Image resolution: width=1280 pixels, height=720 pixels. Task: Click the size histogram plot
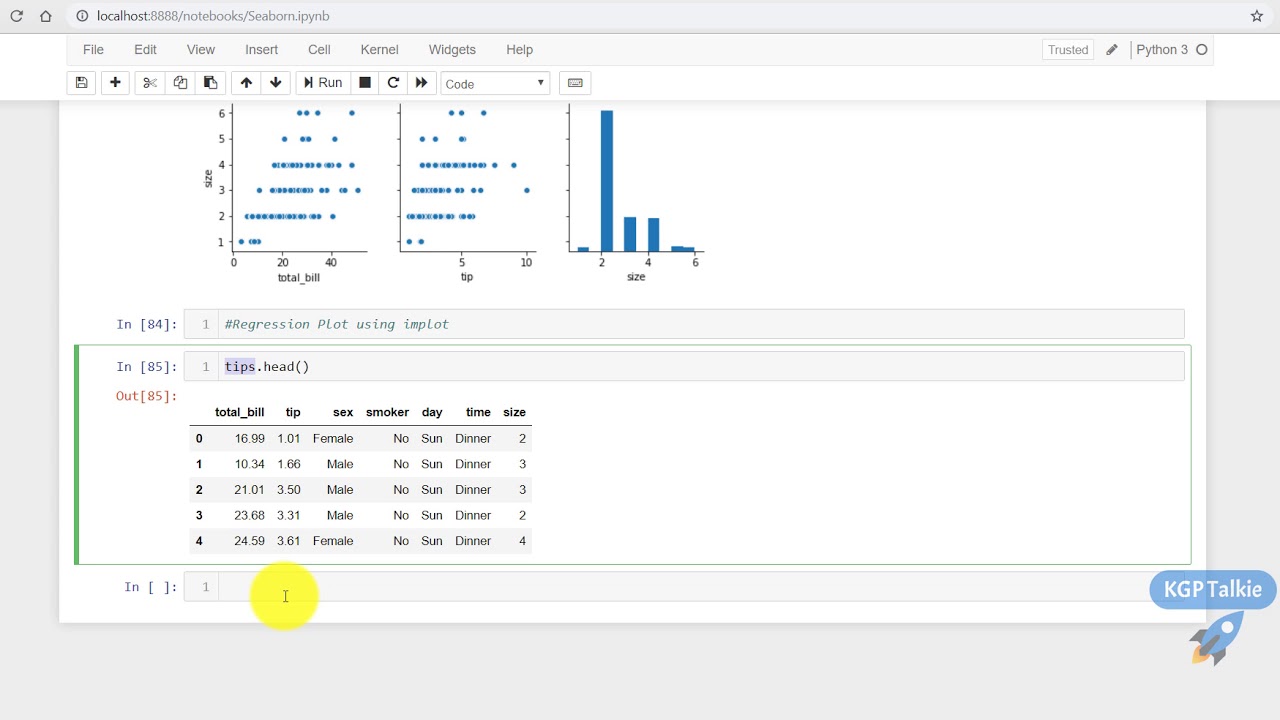click(636, 177)
